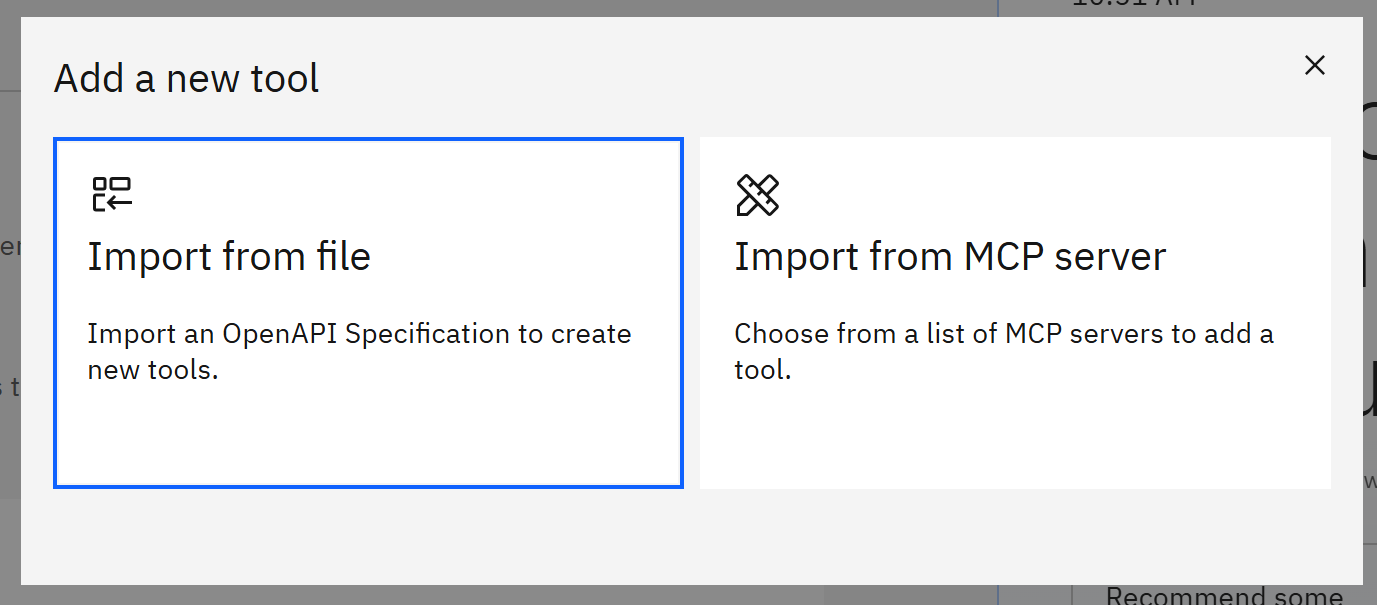Switch selection to the MCP server option
1377x605 pixels.
(1015, 312)
